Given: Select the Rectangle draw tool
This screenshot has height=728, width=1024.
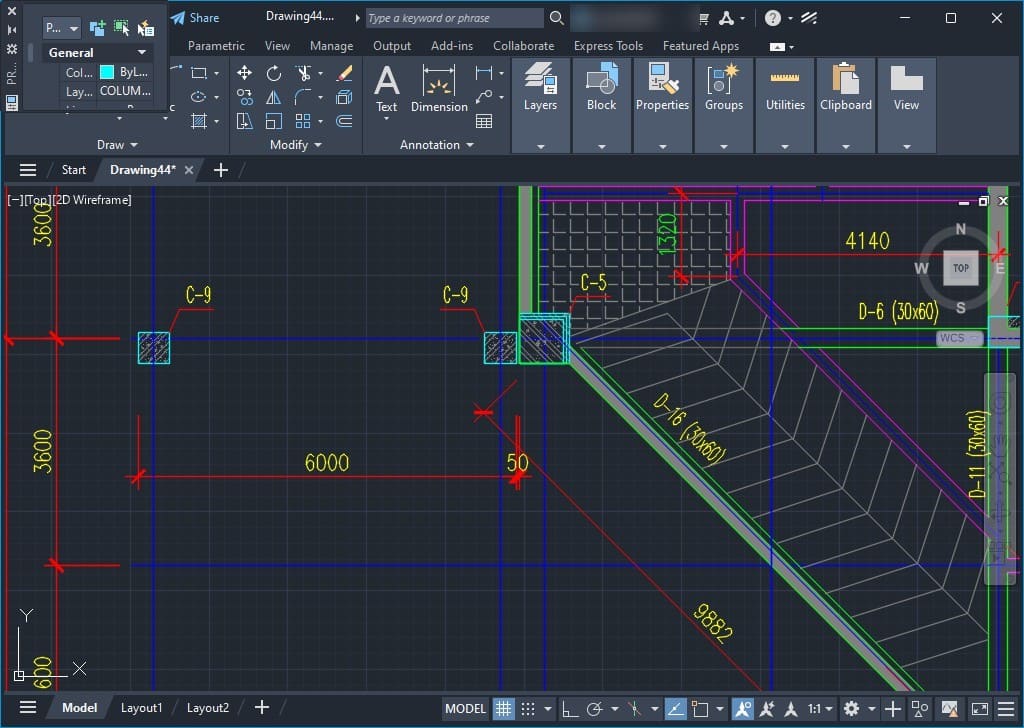Looking at the screenshot, I should pos(199,73).
